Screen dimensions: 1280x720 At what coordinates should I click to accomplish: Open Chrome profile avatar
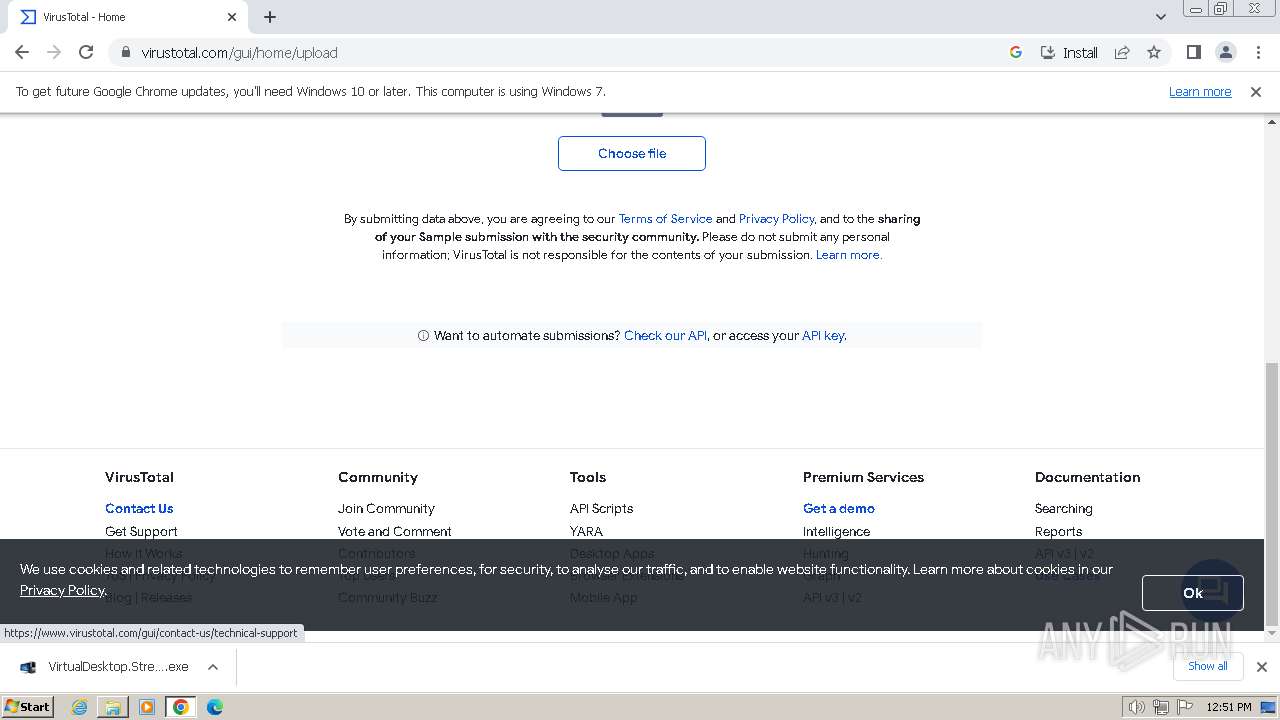click(1225, 52)
